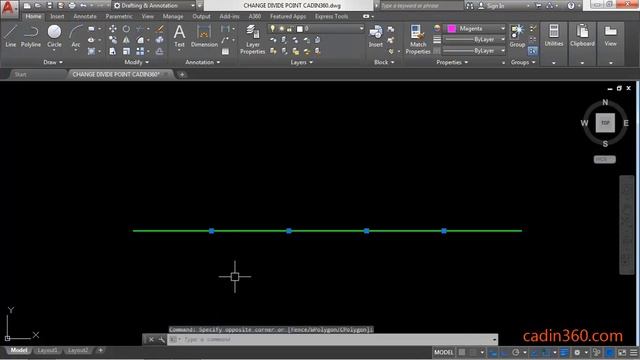Viewport: 640px width, 360px height.
Task: Toggle polar tracking in status bar
Action: [x=516, y=352]
